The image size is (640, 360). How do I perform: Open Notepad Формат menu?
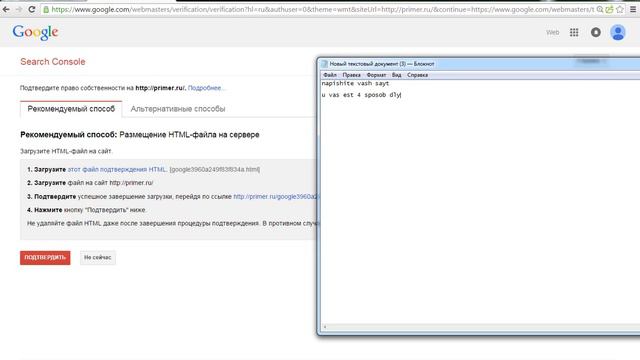click(376, 75)
